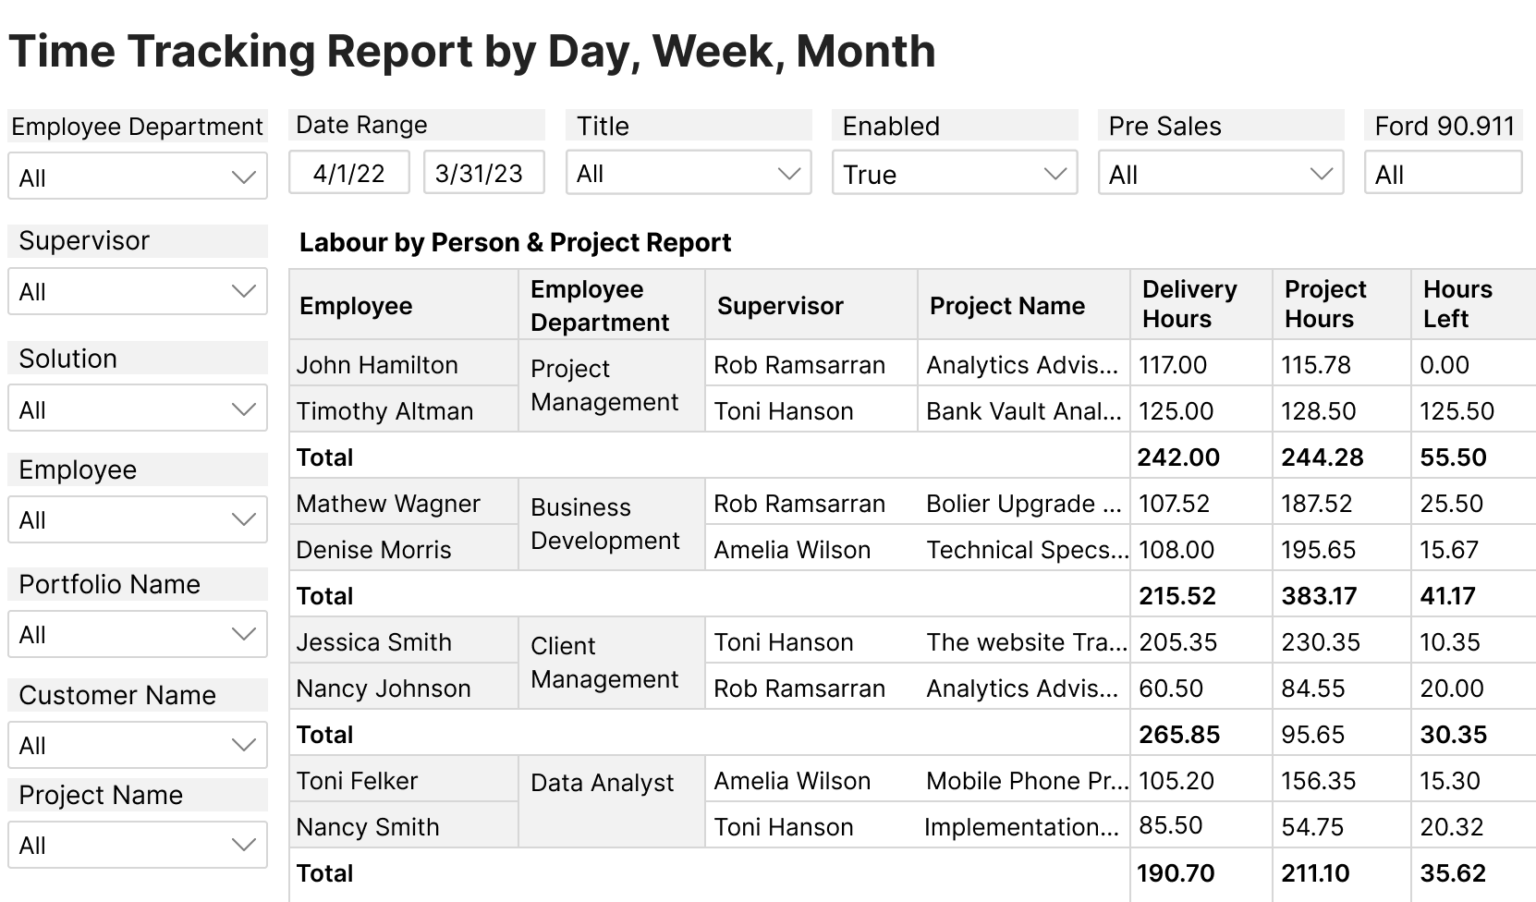Click the Labour by Person & Project Report title

pyautogui.click(x=514, y=242)
